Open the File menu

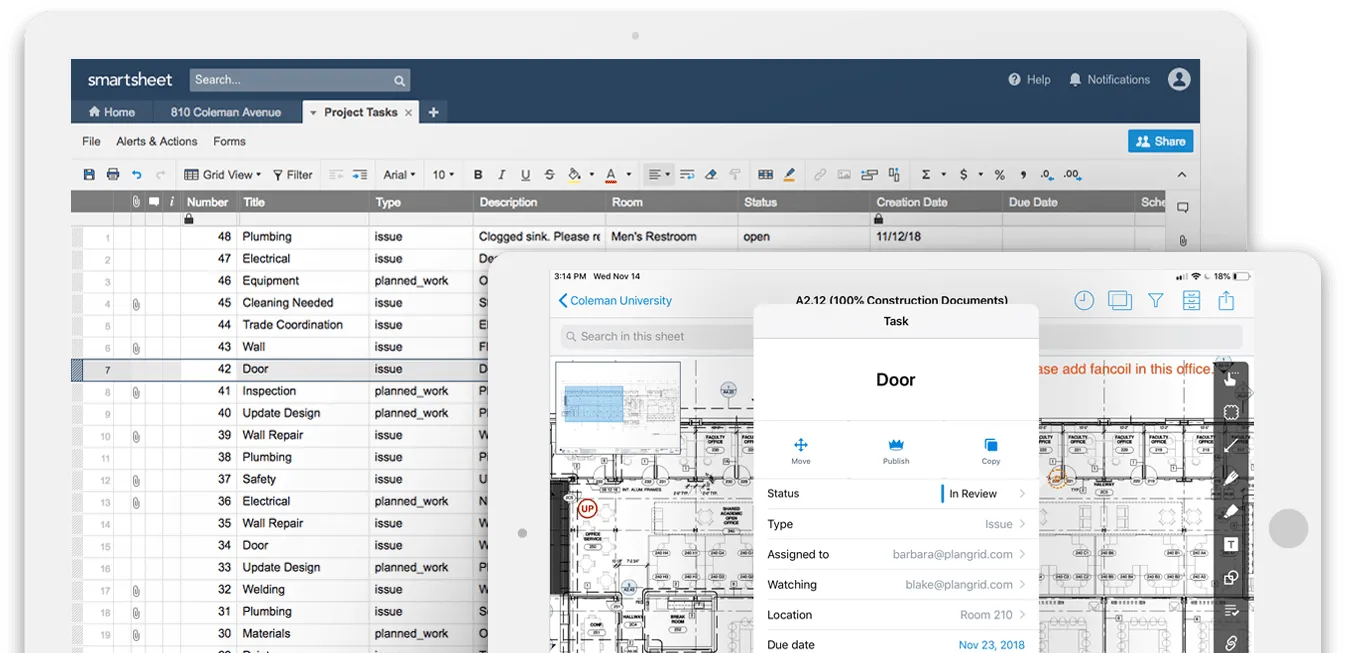91,141
